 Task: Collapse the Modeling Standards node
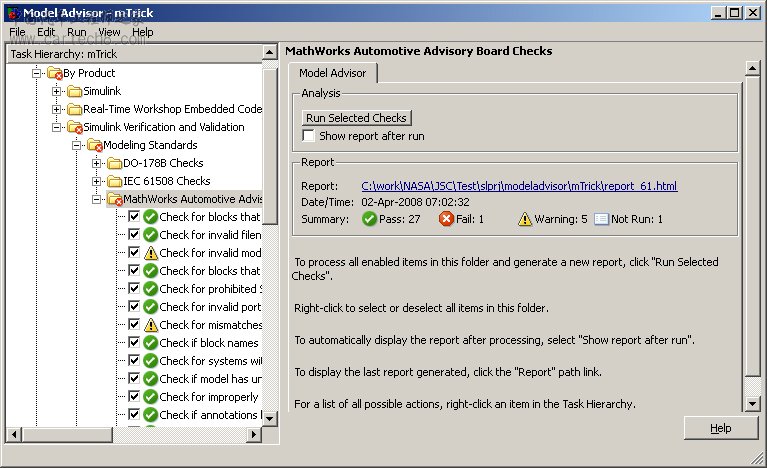[76, 145]
